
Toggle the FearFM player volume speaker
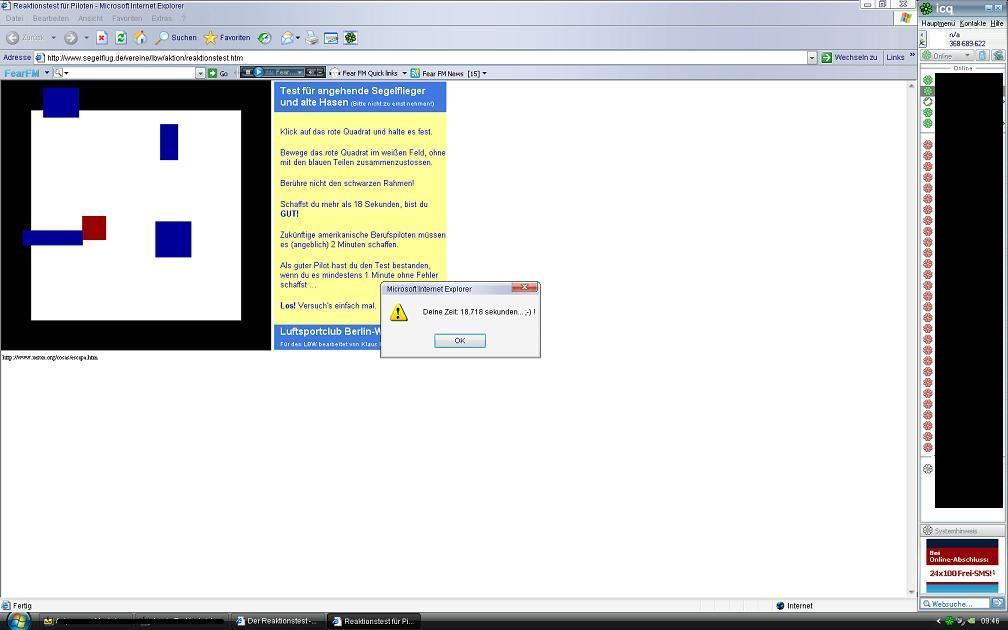point(310,73)
